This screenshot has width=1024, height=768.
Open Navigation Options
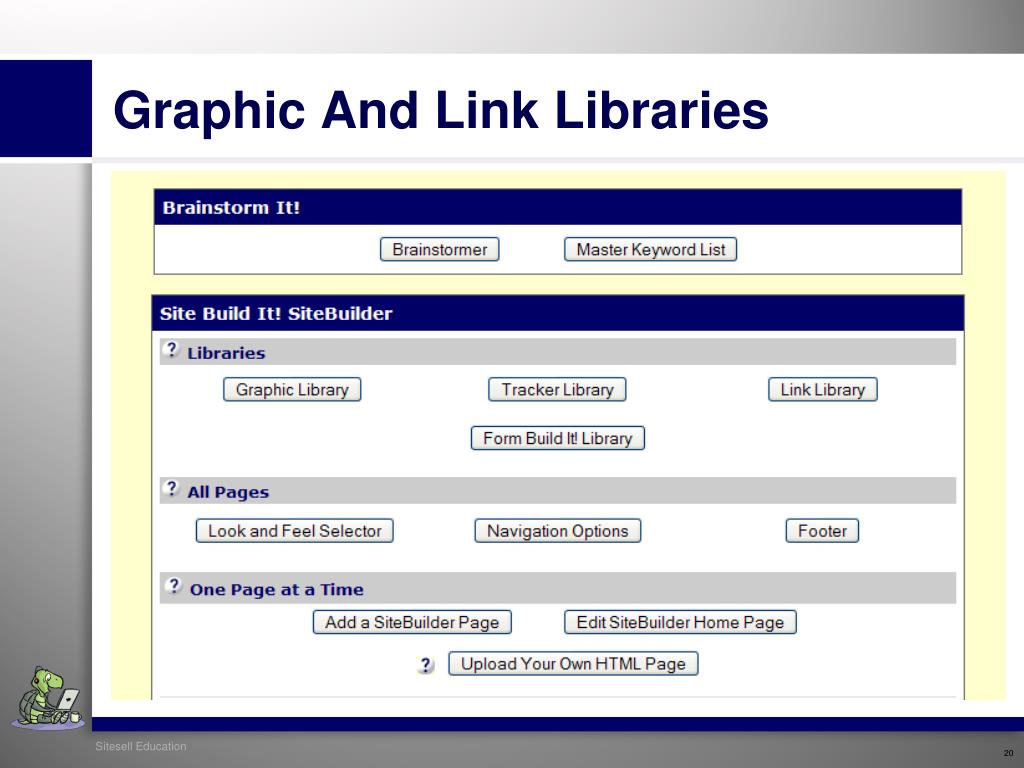pyautogui.click(x=558, y=531)
